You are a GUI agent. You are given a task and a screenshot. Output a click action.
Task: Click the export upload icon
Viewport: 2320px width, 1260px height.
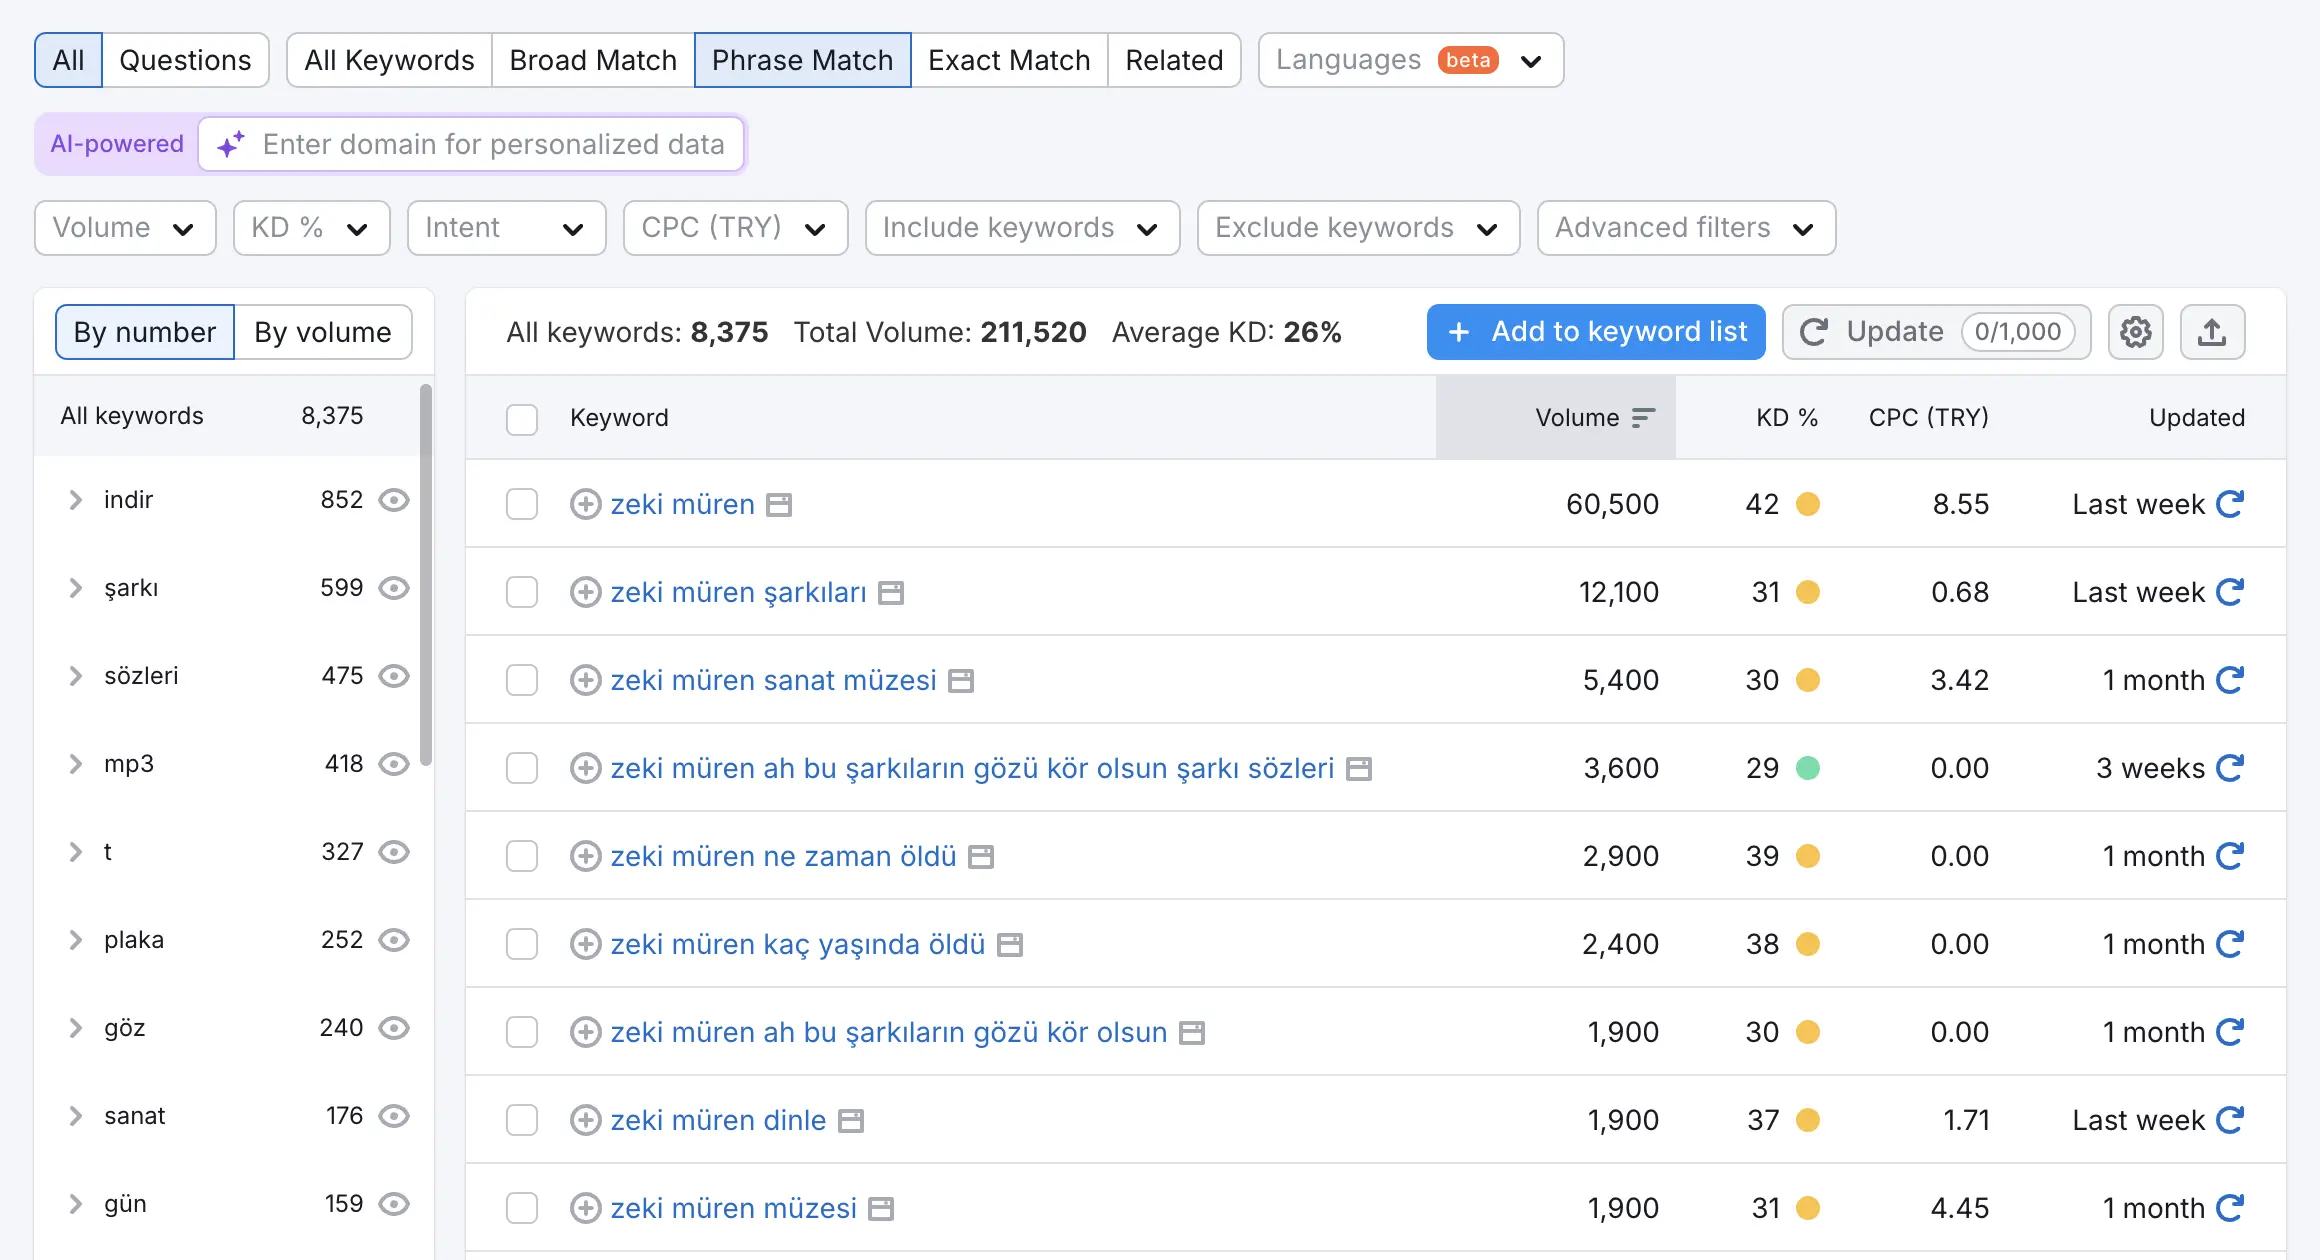[x=2212, y=332]
